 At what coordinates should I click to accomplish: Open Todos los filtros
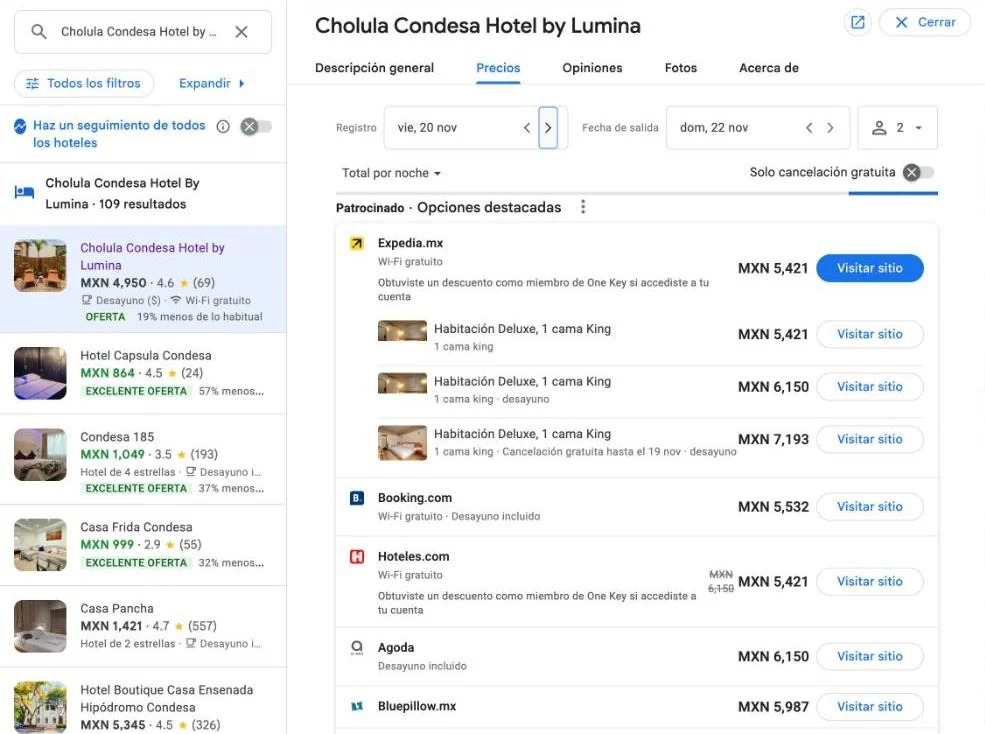click(x=84, y=83)
